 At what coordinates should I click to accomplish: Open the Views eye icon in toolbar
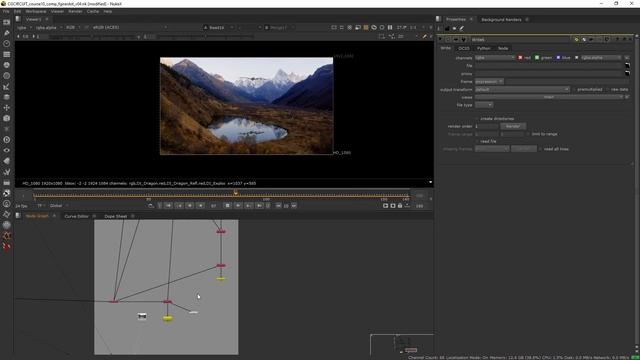click(x=7, y=150)
